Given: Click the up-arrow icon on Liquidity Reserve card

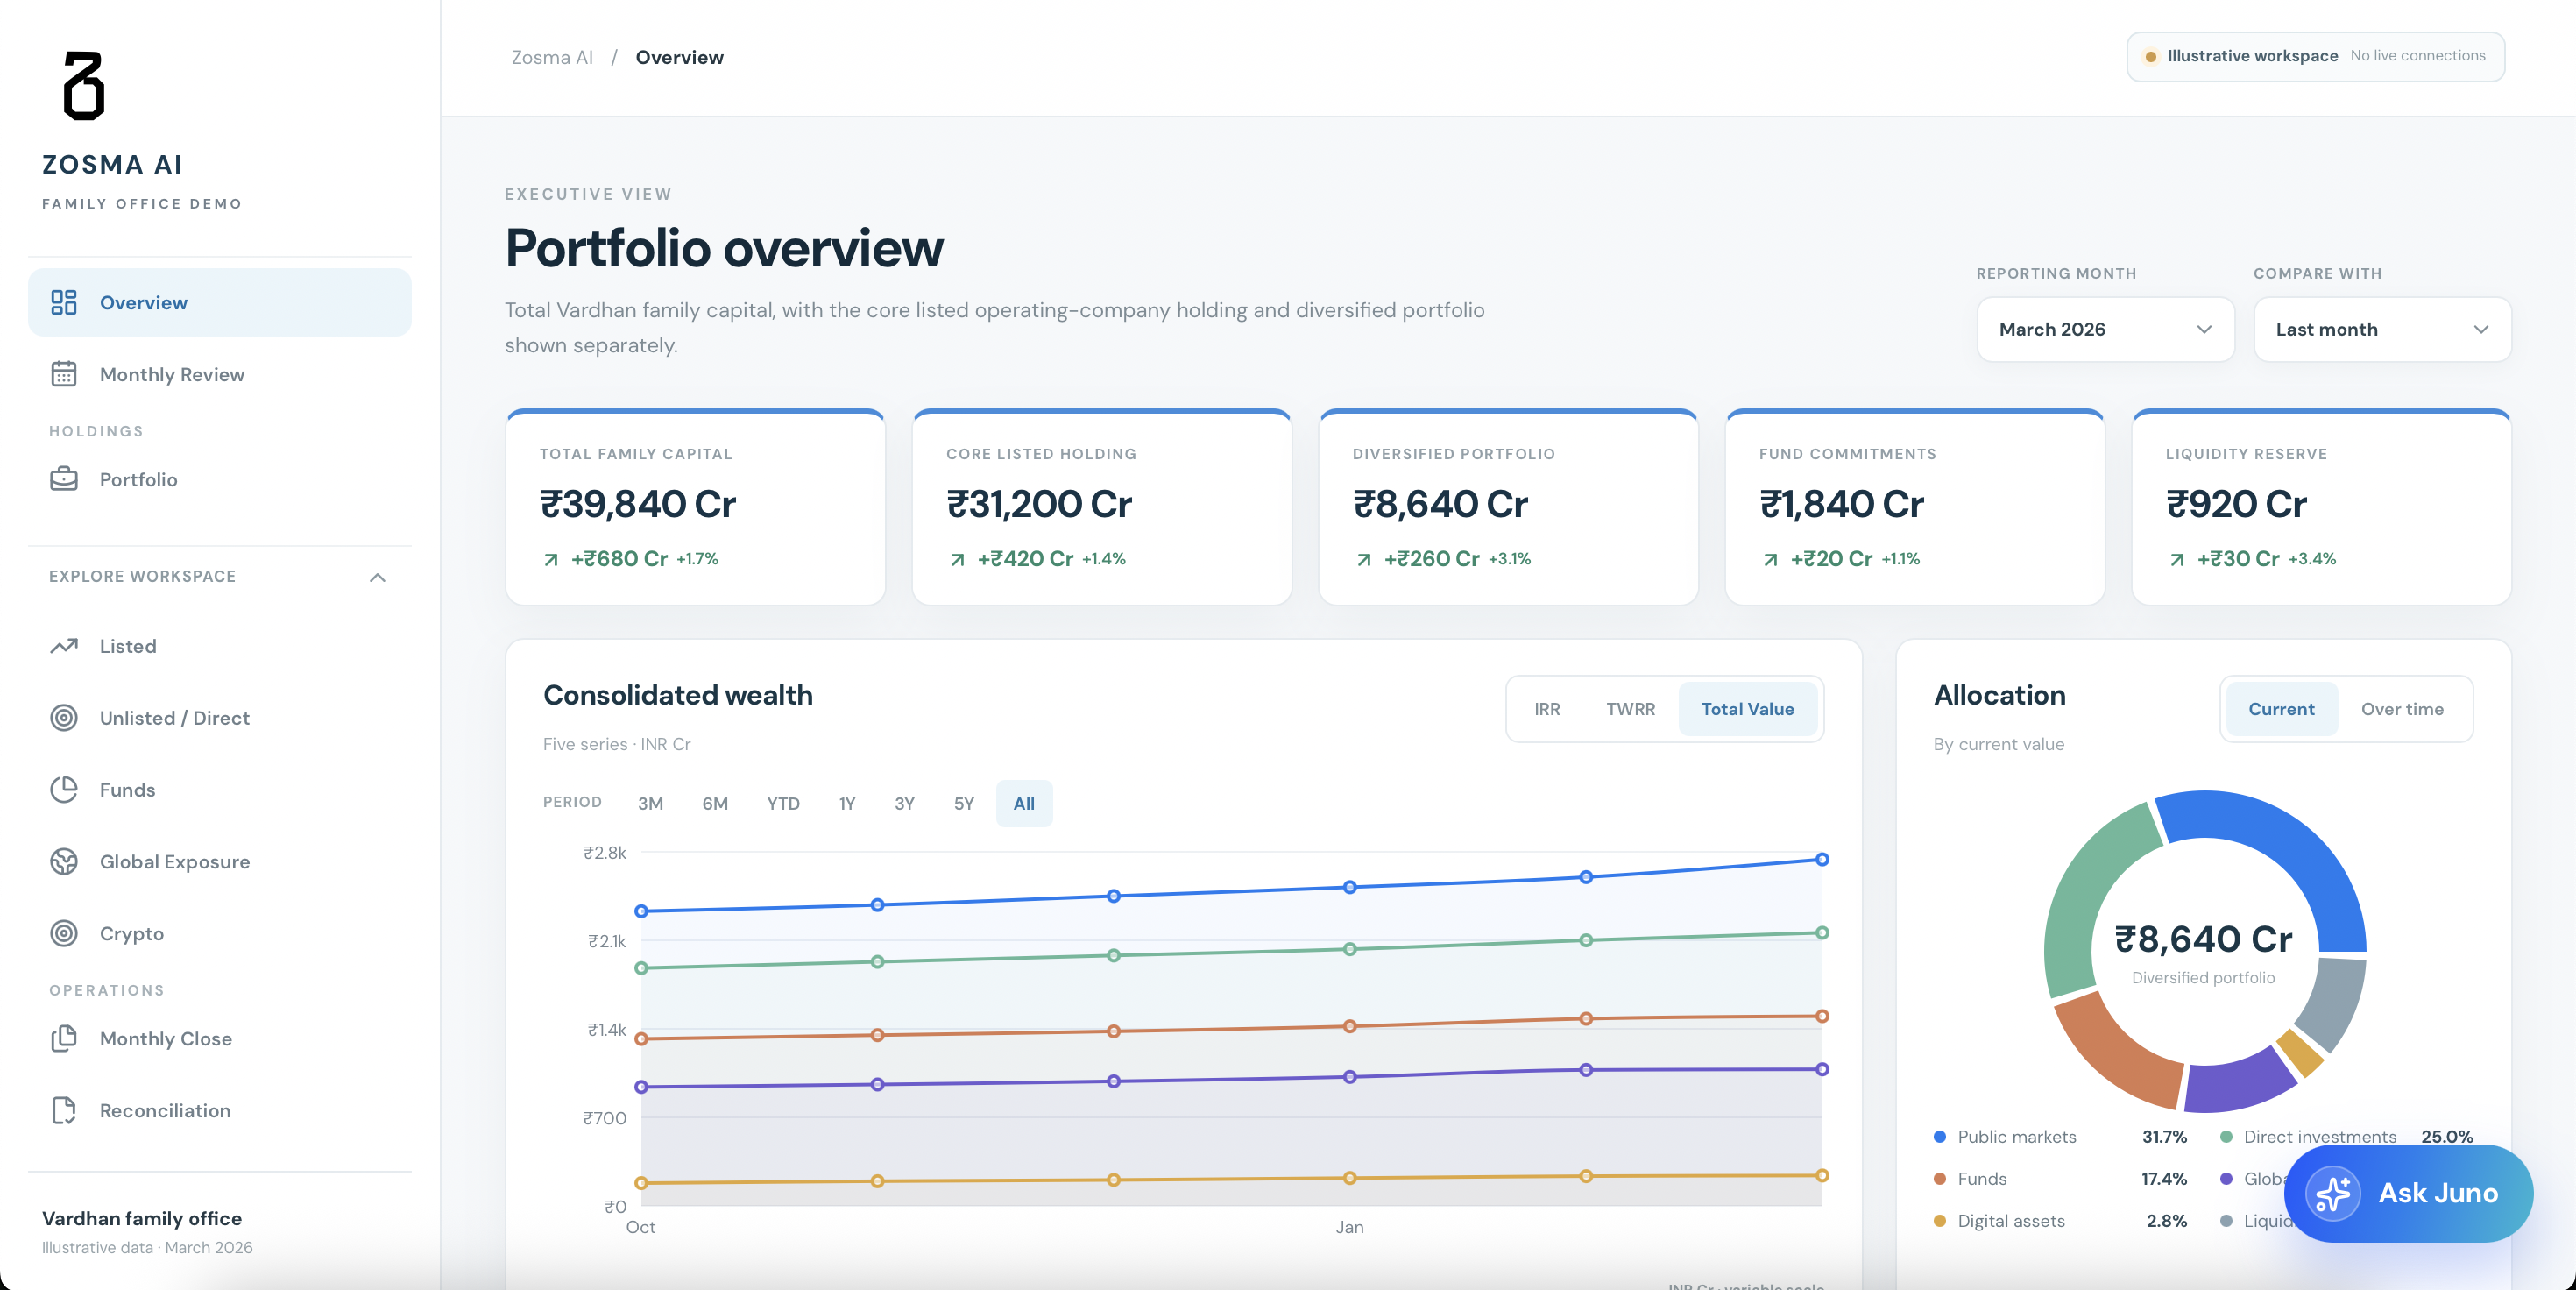Looking at the screenshot, I should (x=2177, y=560).
